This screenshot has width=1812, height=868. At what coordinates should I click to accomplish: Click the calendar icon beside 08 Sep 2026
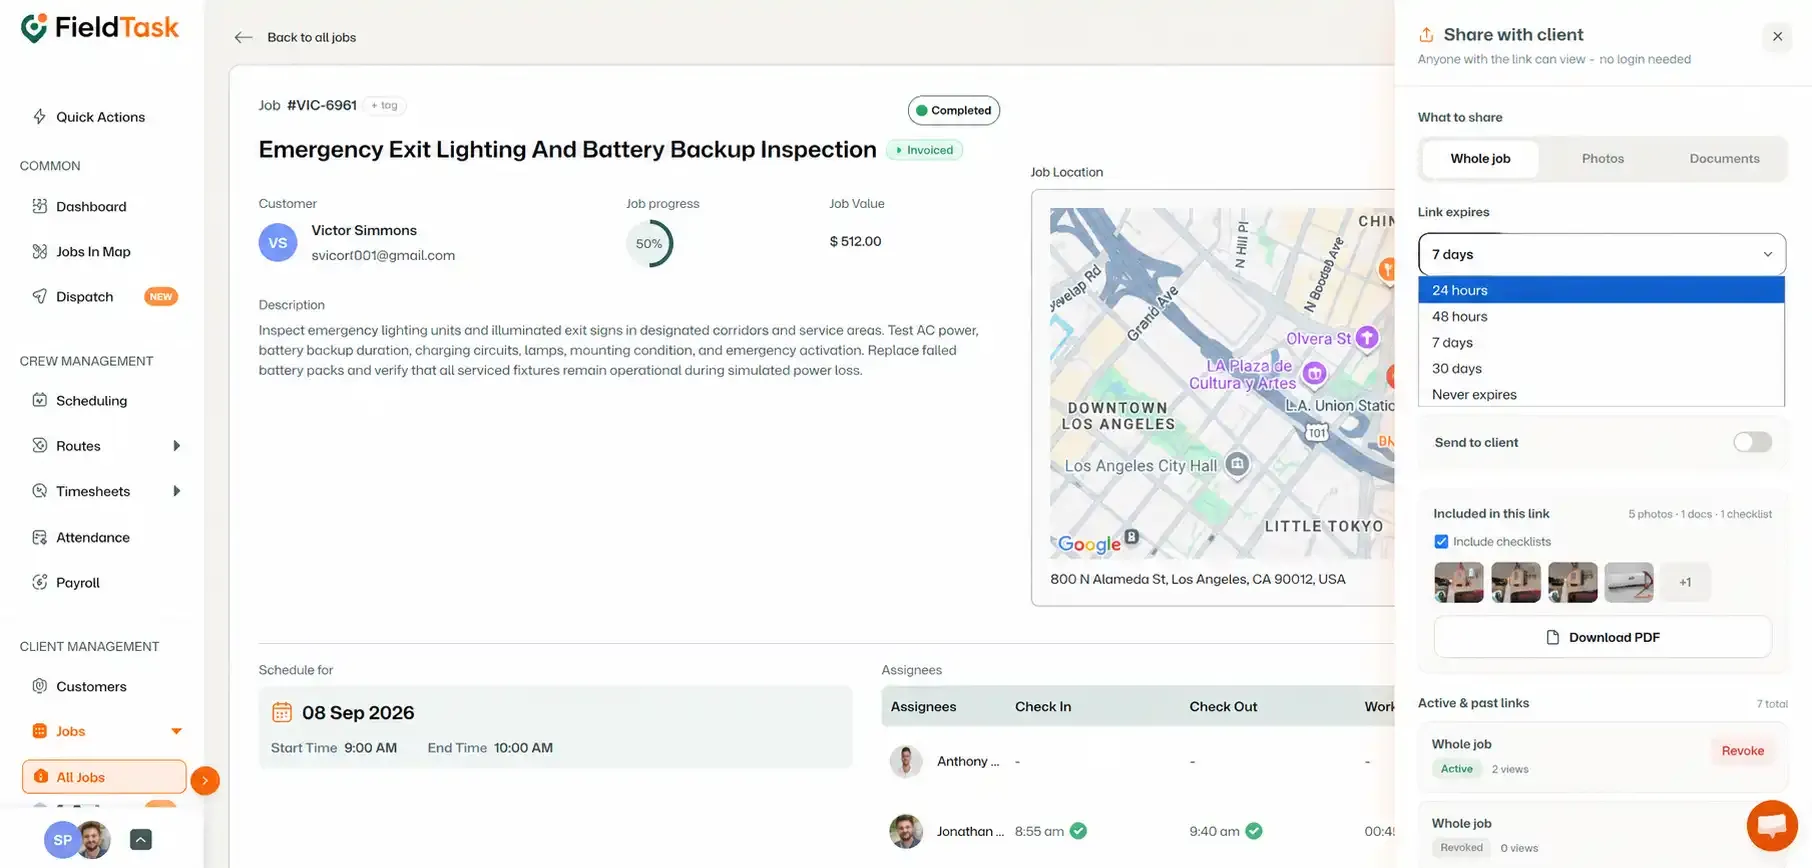[282, 712]
